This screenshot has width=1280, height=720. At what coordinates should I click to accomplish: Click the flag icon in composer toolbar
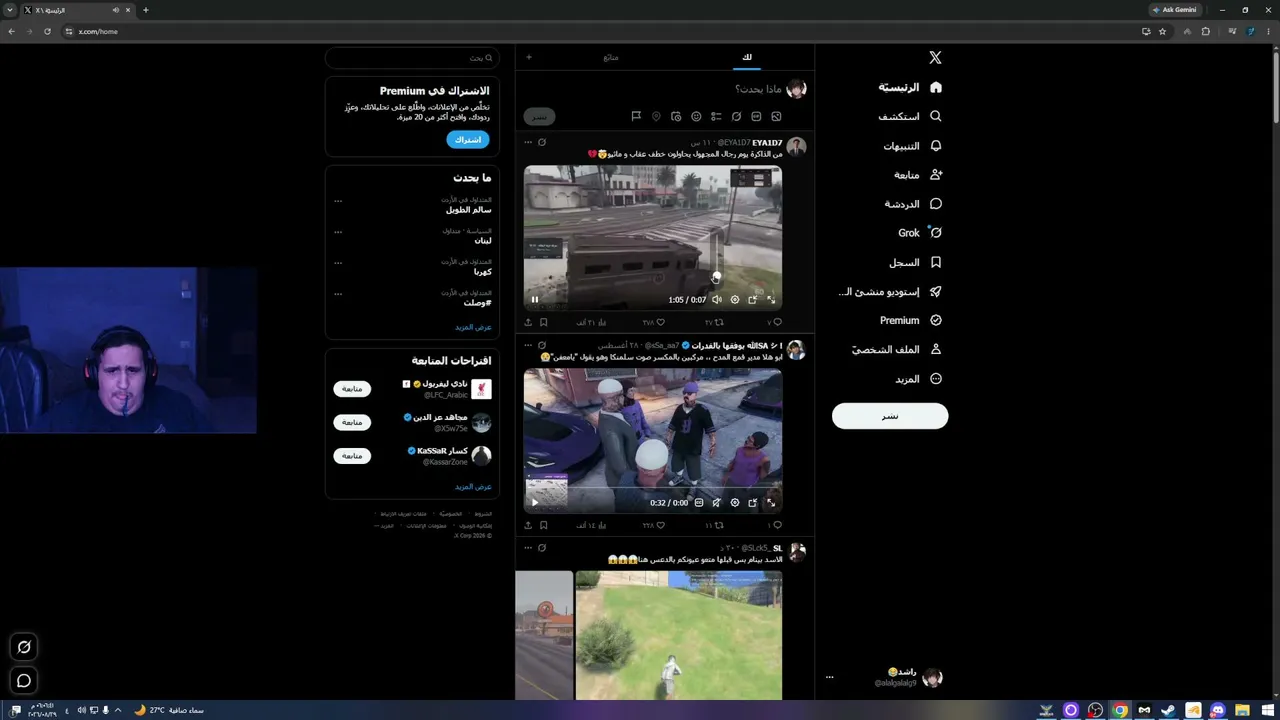(x=636, y=117)
